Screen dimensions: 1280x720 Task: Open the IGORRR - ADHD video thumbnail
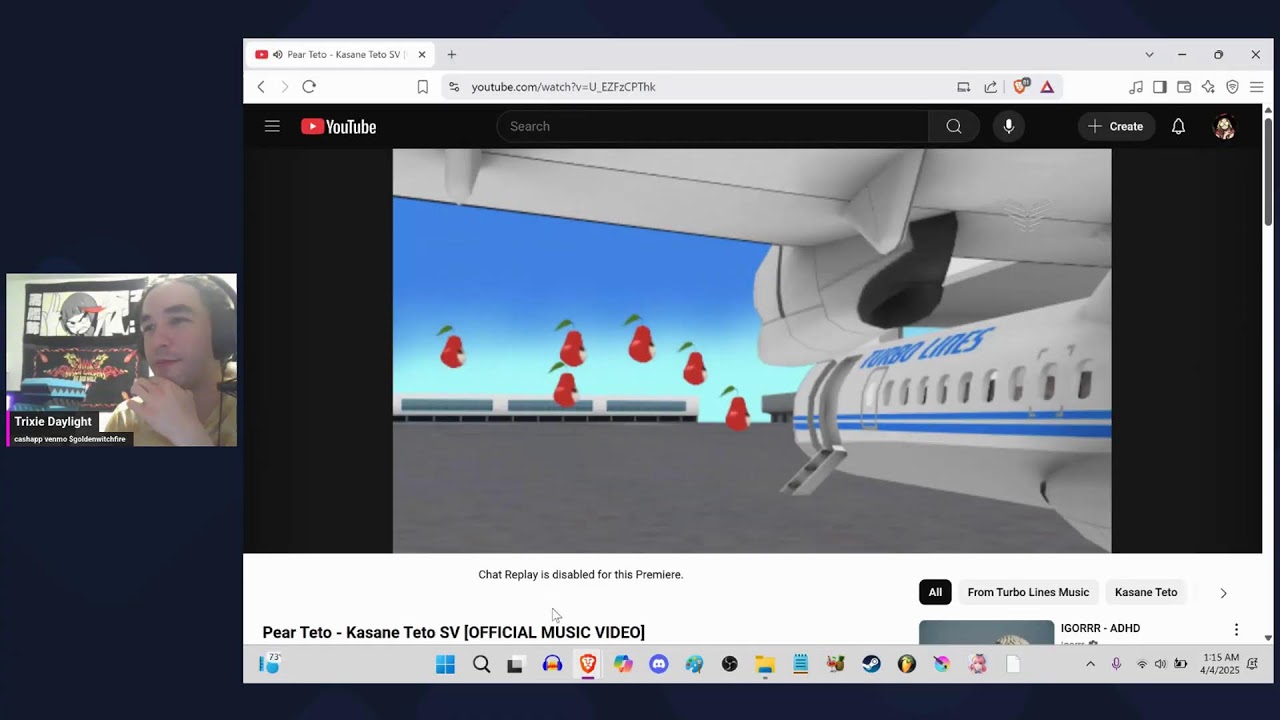pos(986,632)
